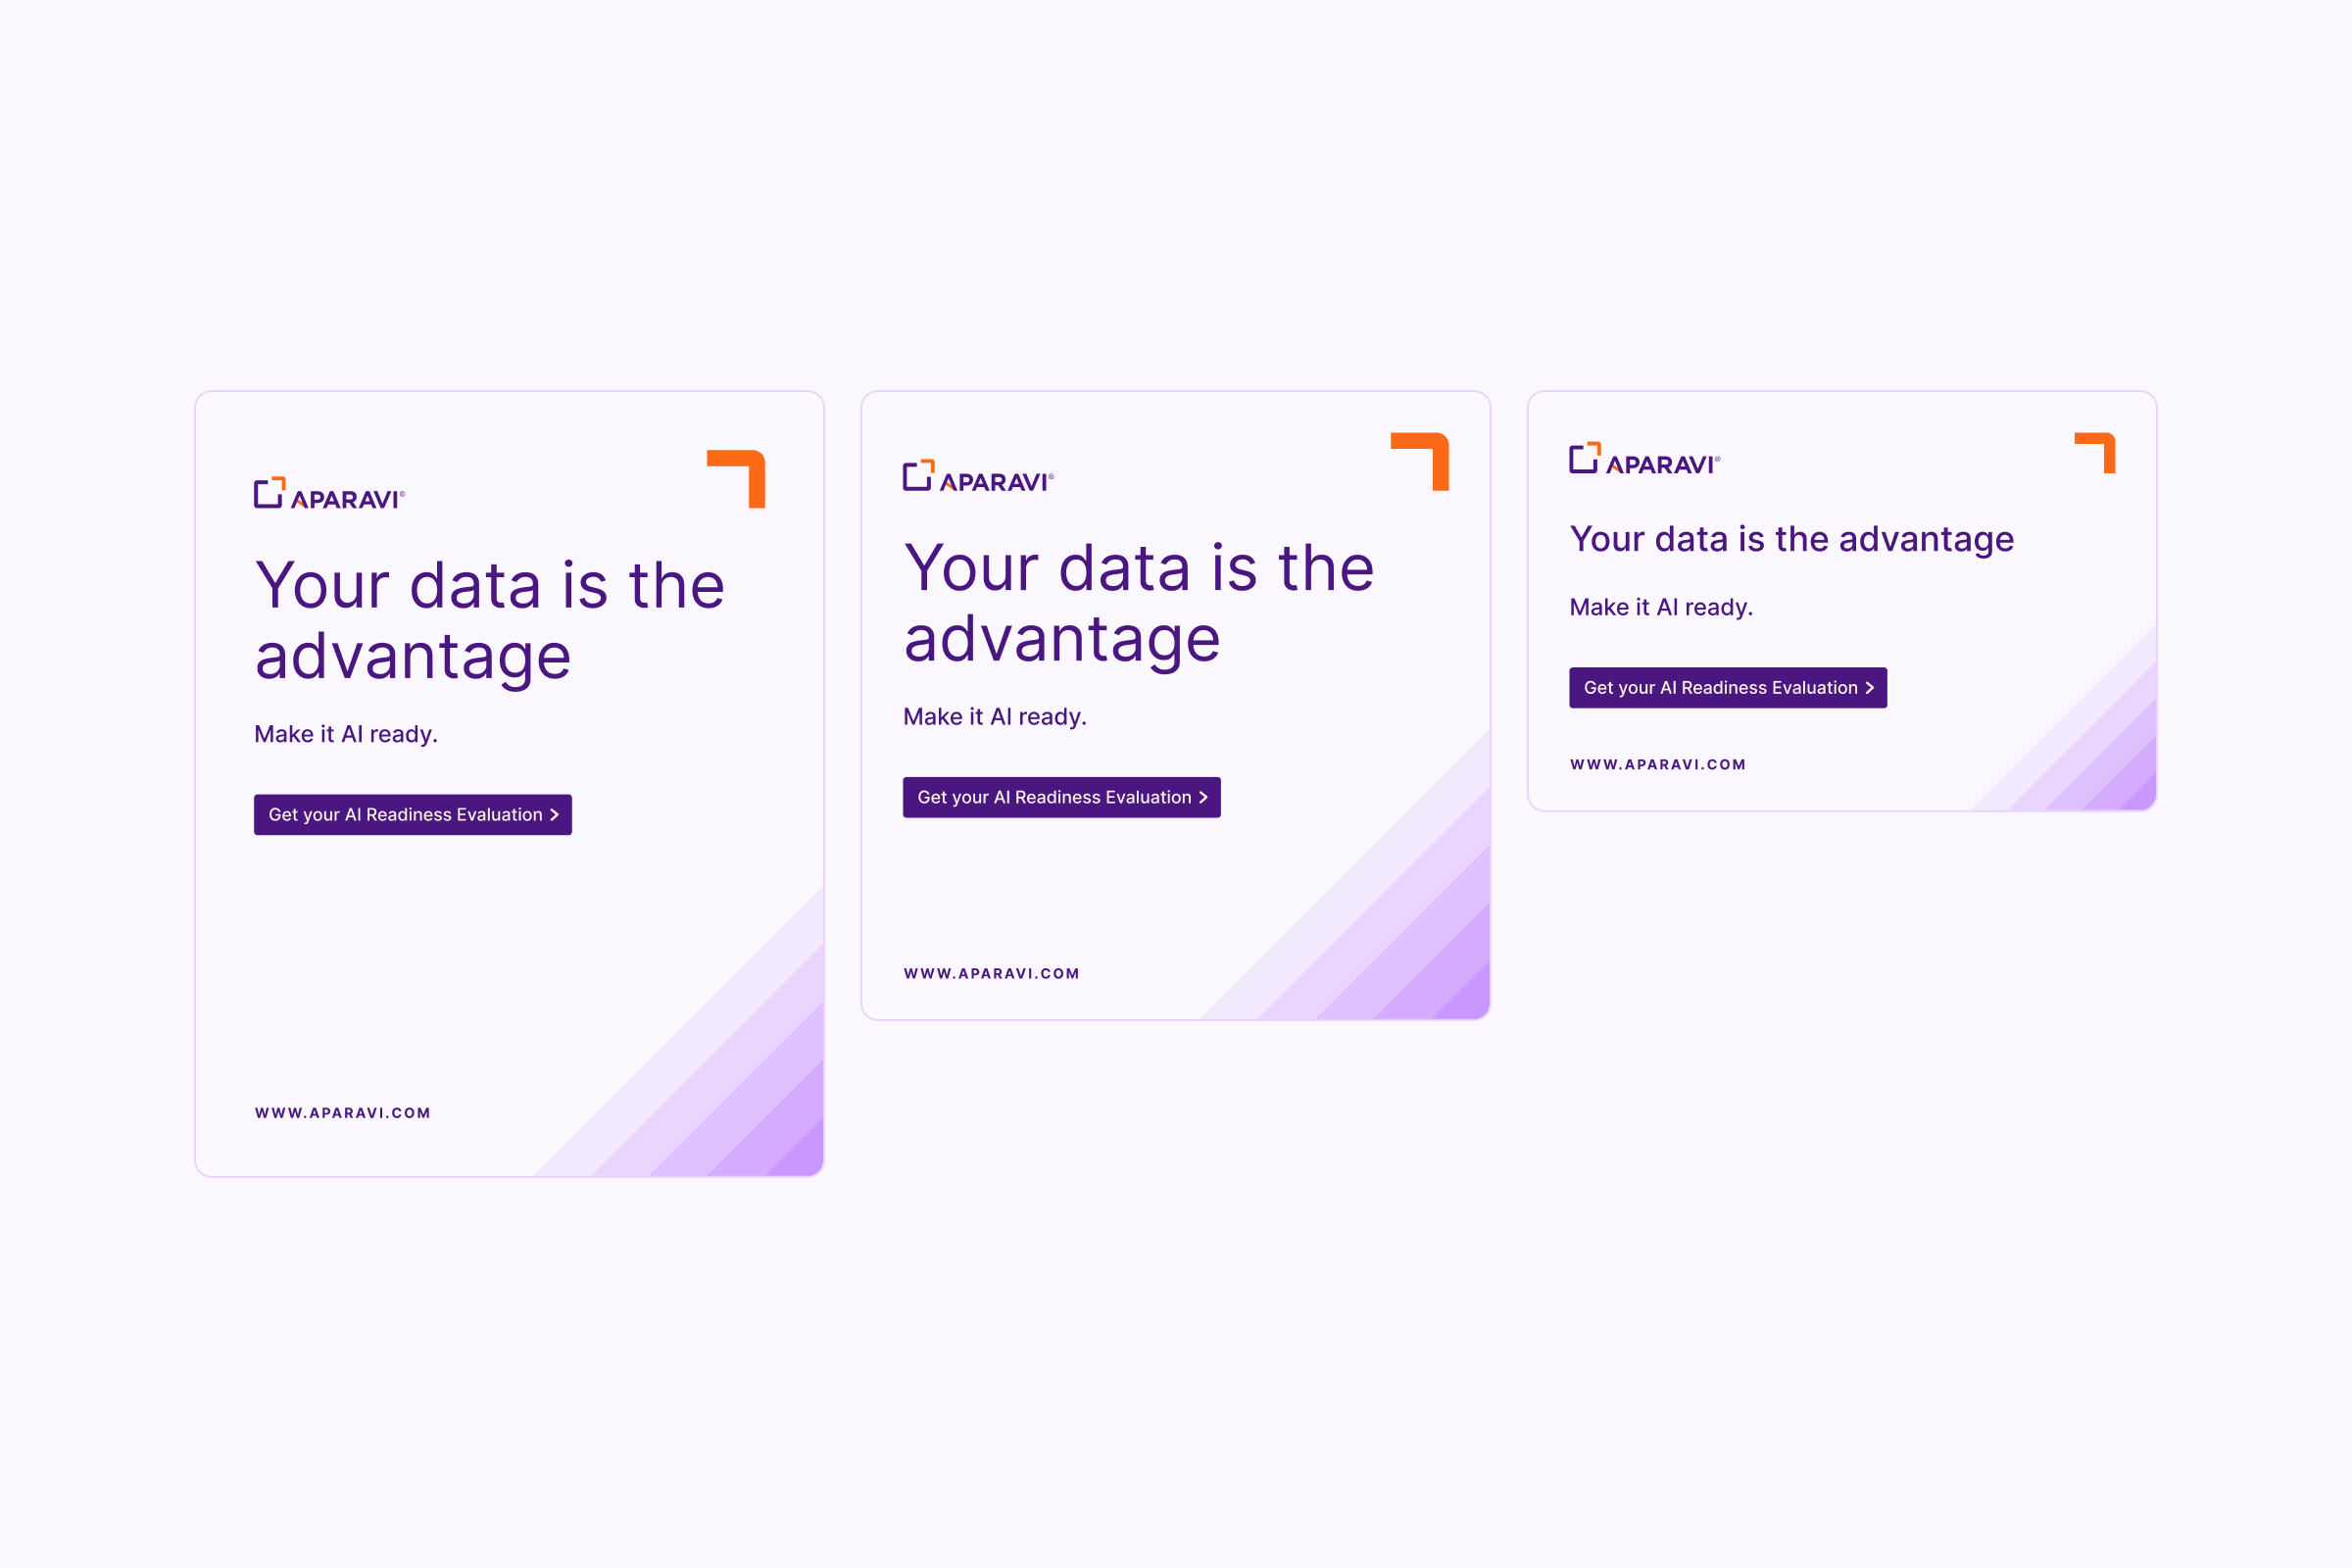This screenshot has width=2352, height=1568.
Task: Click the chevron arrow on left card button
Action: tap(554, 815)
